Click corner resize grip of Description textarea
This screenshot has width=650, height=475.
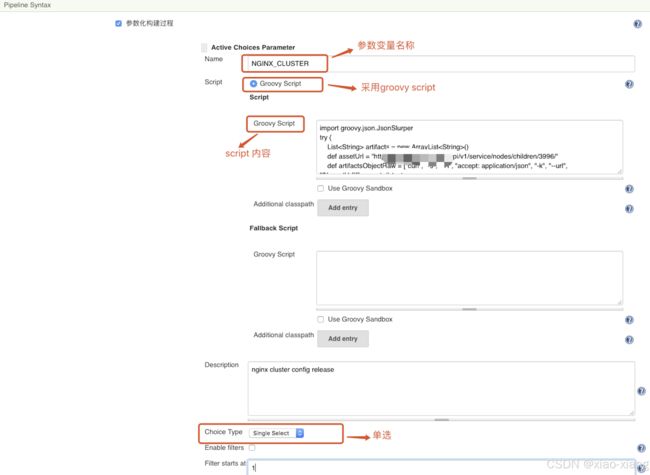tap(632, 413)
